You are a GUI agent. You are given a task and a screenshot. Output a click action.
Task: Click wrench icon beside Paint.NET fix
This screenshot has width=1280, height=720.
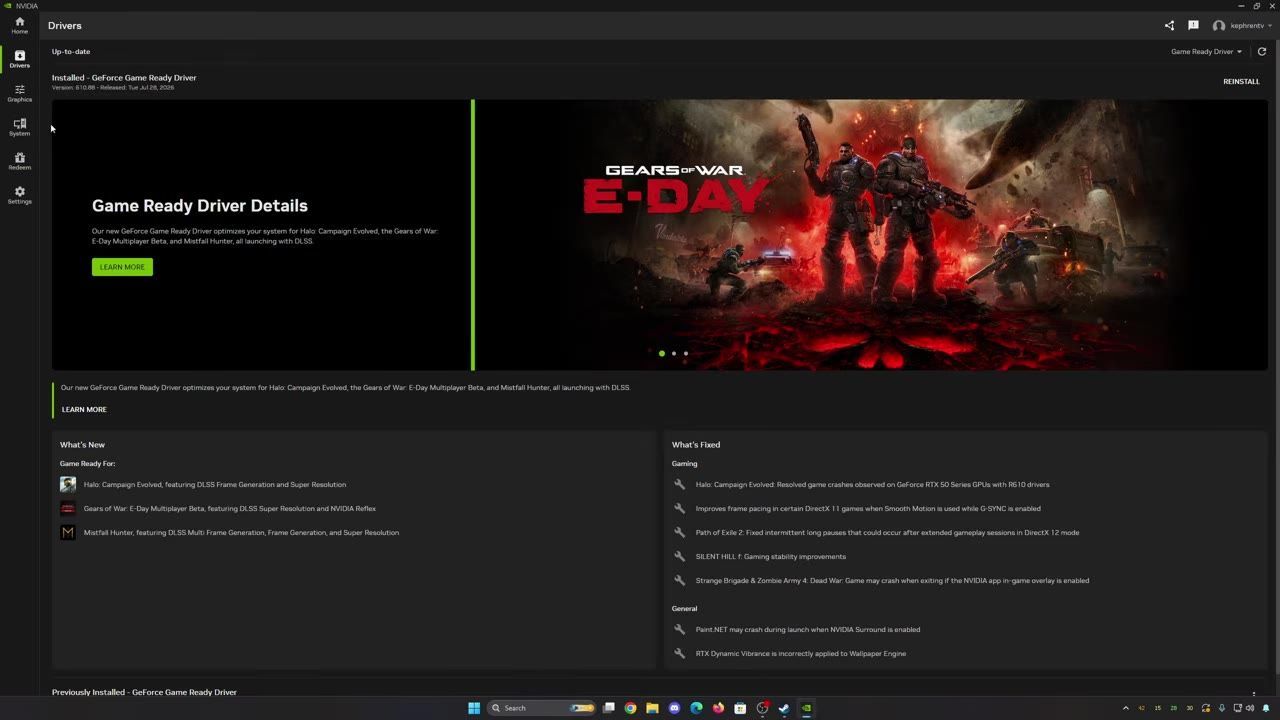(680, 629)
